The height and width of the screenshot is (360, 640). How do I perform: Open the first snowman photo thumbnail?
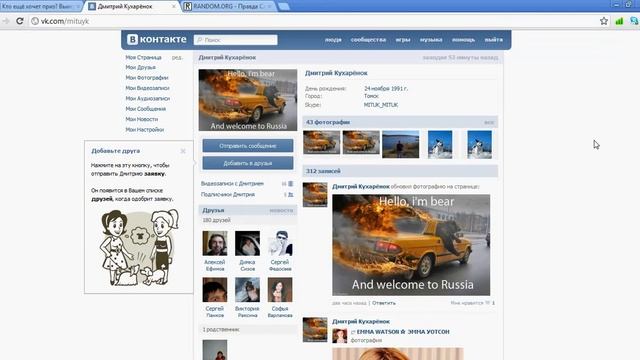tap(440, 144)
